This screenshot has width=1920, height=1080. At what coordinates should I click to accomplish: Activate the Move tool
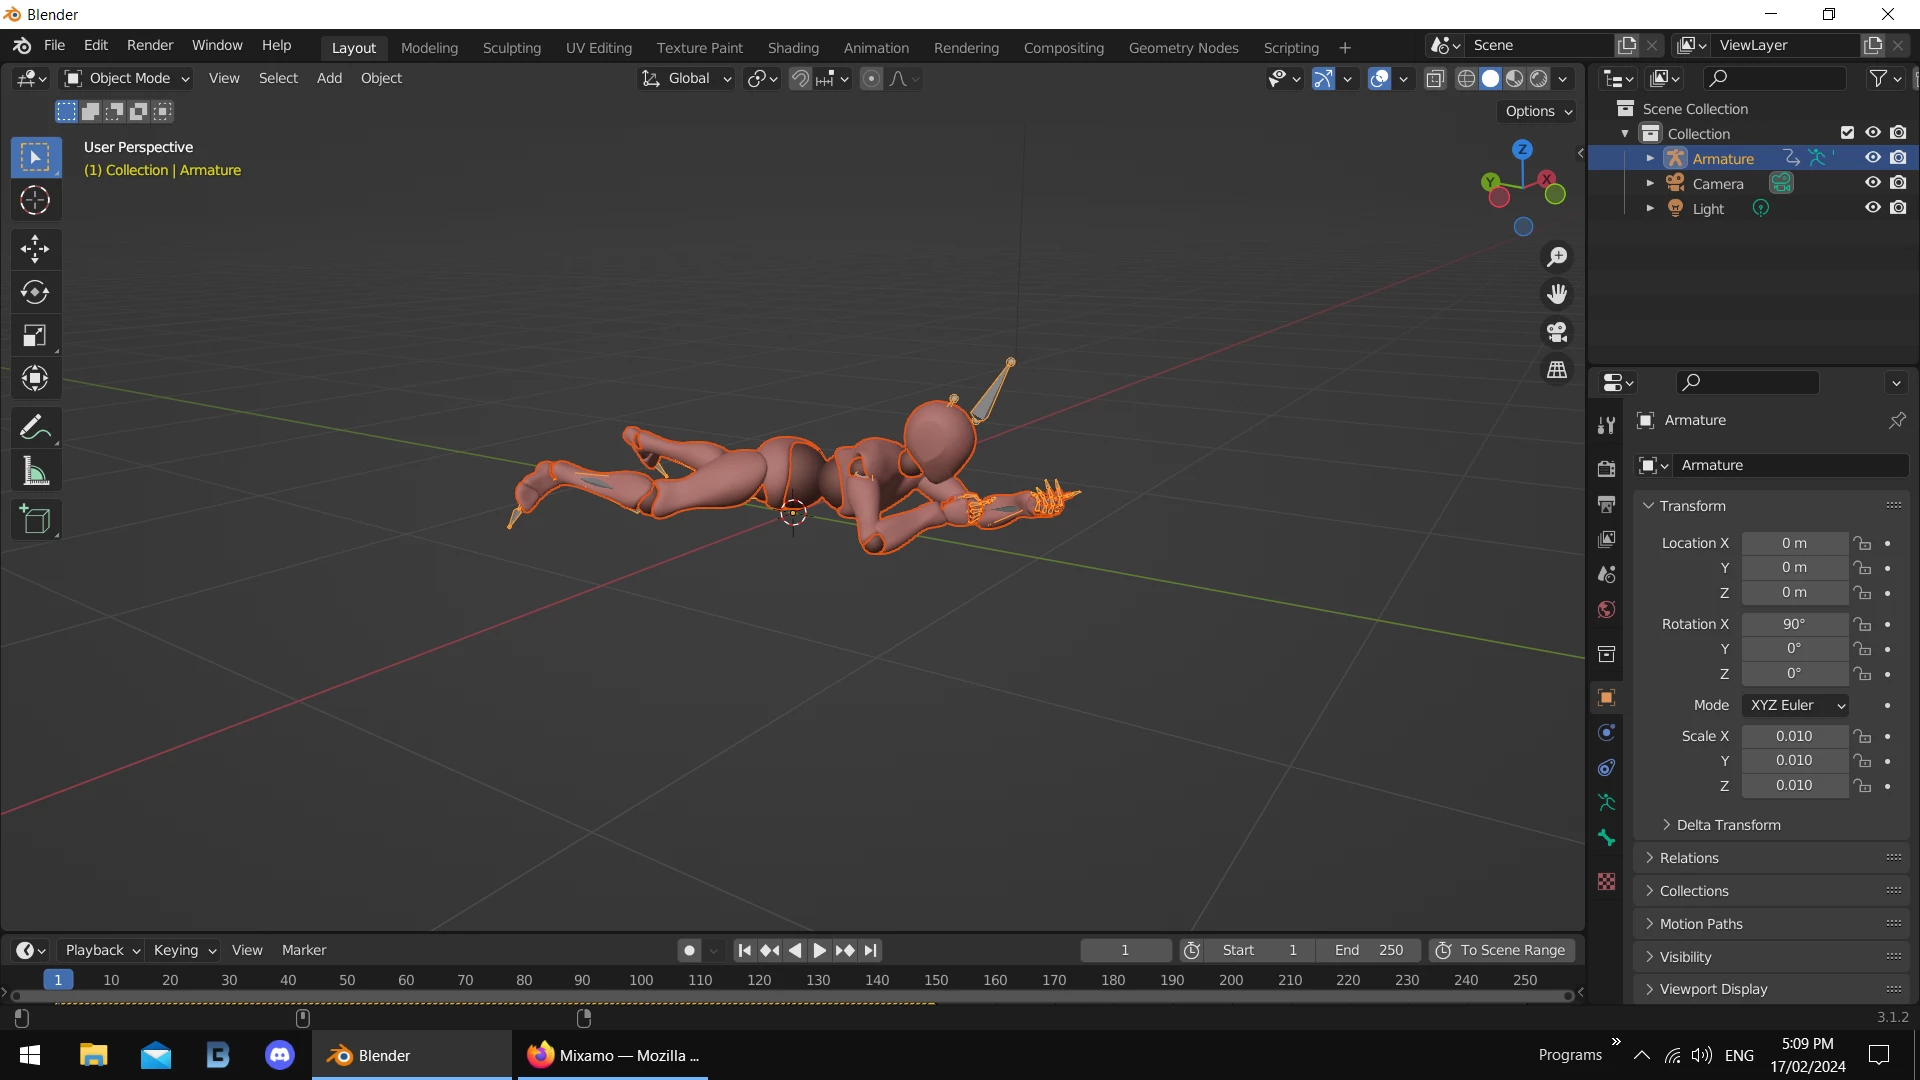coord(35,248)
